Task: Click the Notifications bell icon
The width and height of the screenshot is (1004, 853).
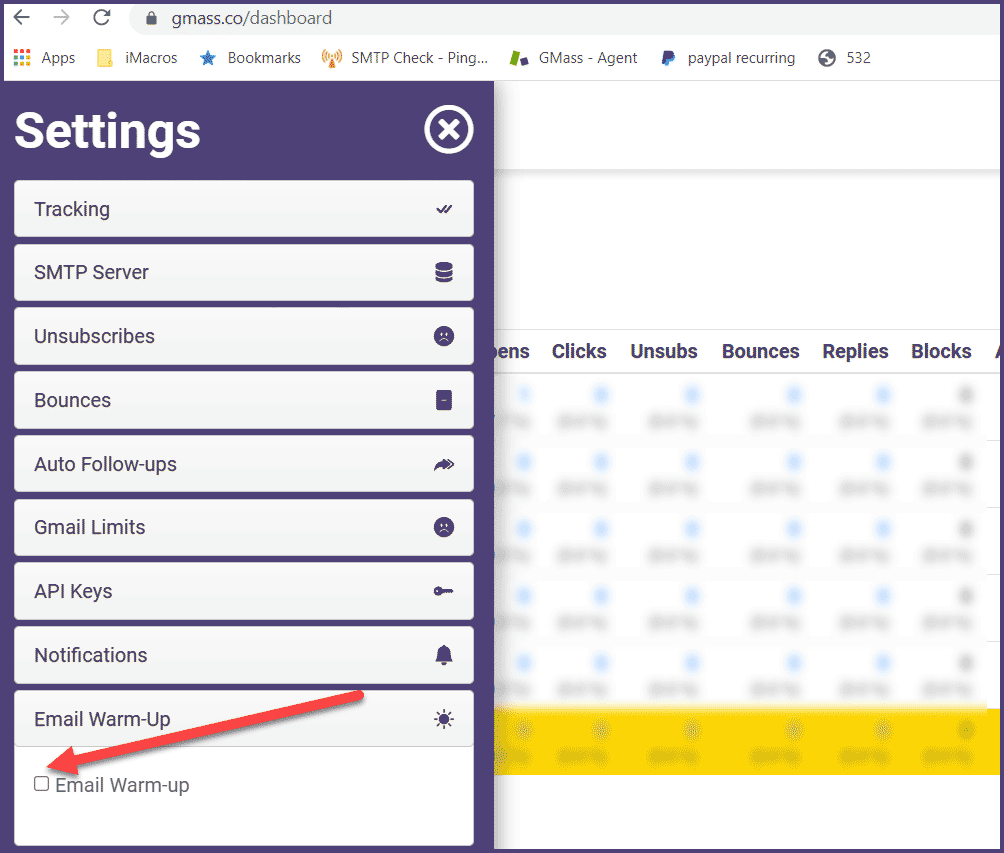Action: [444, 655]
